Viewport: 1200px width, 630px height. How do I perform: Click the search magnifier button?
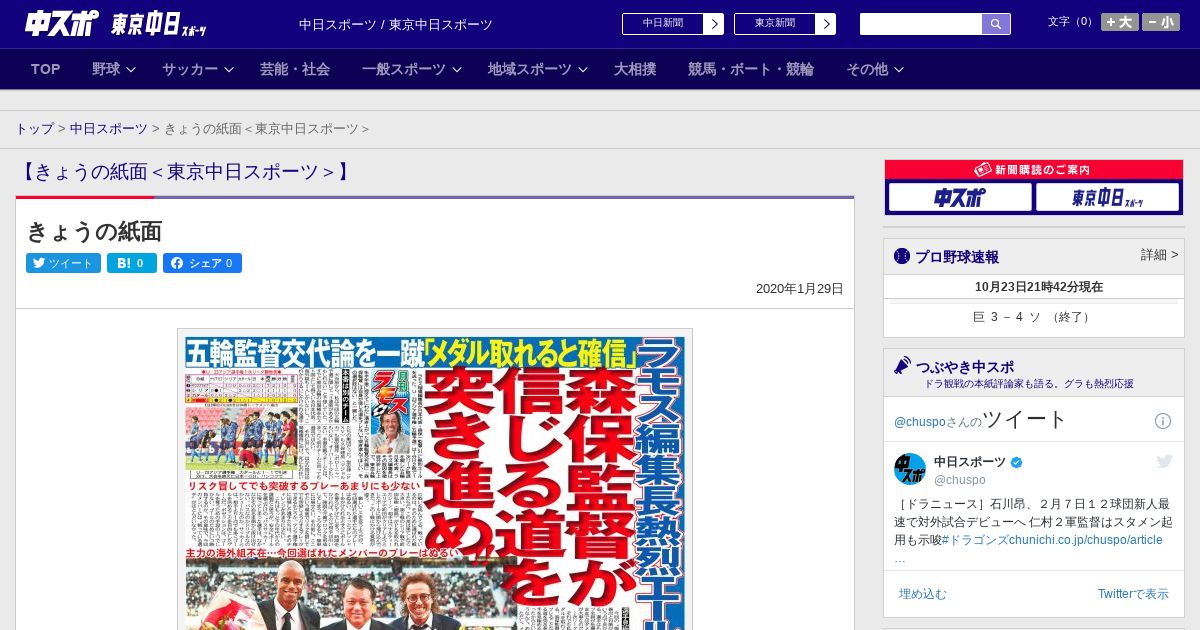tap(996, 24)
